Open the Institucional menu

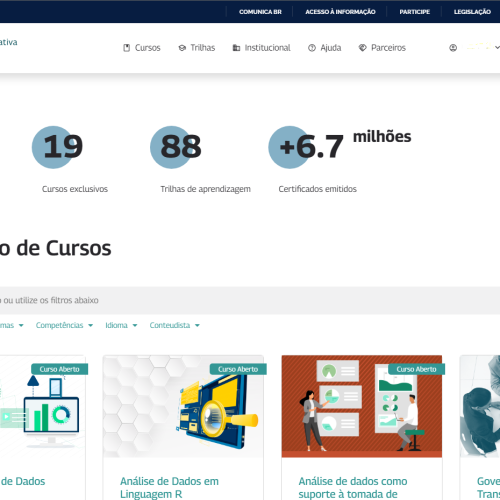pyautogui.click(x=262, y=48)
